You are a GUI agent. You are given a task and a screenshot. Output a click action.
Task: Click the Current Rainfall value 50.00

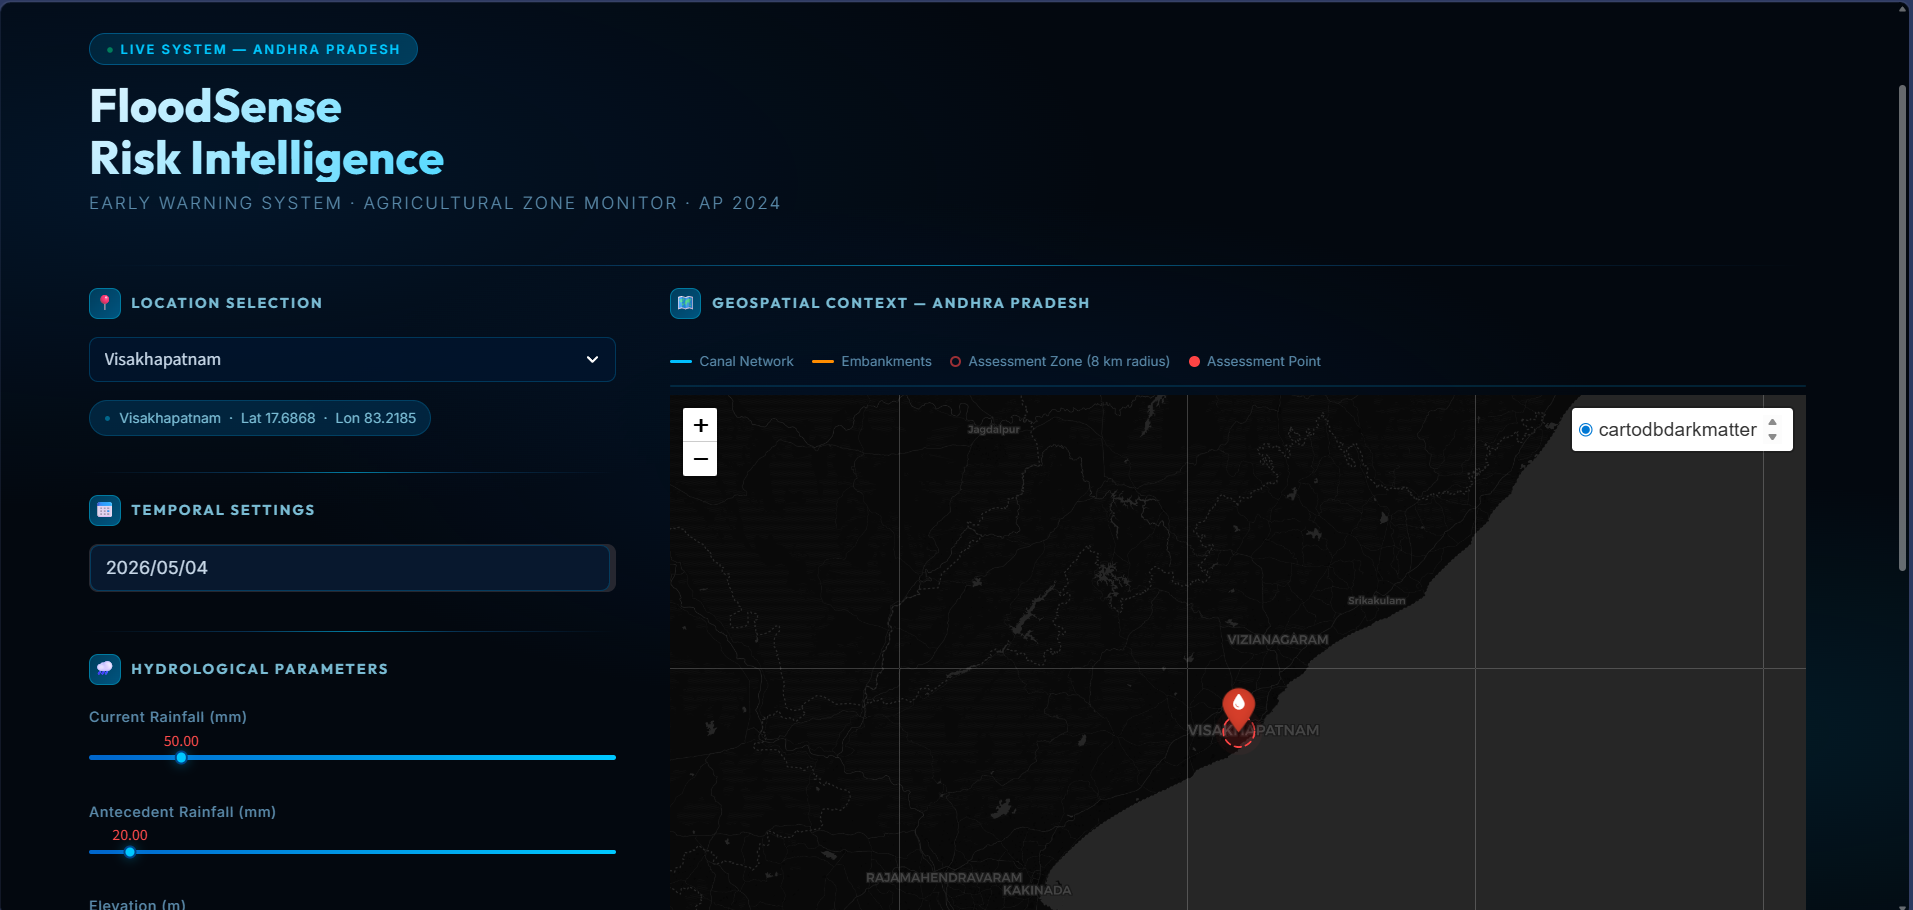click(181, 741)
